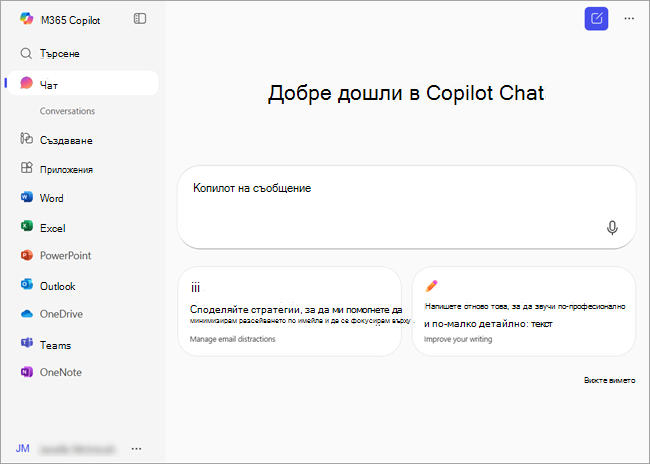Open the OneNote label in the sidebar
Viewport: 650px width, 464px height.
coord(61,372)
